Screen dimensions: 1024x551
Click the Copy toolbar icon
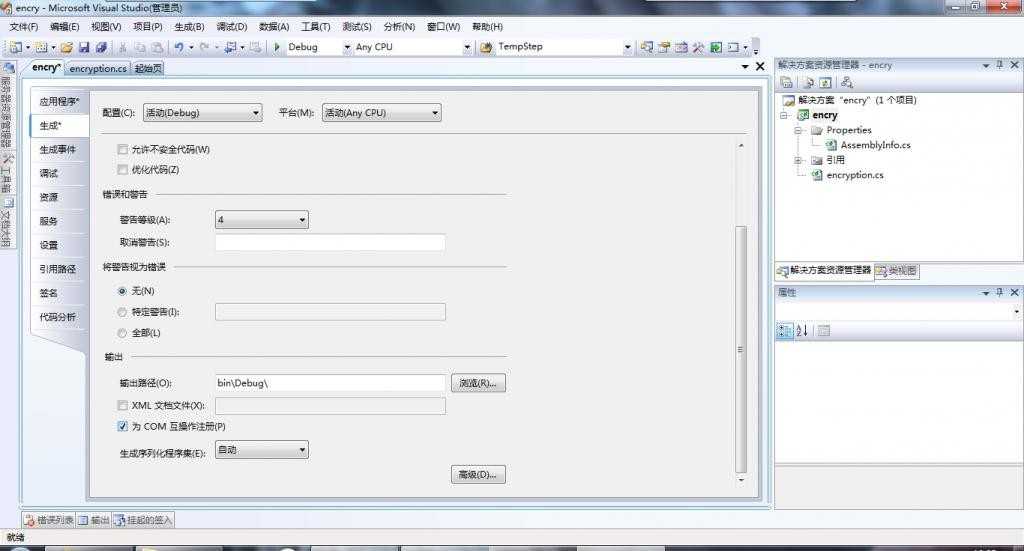[x=140, y=47]
